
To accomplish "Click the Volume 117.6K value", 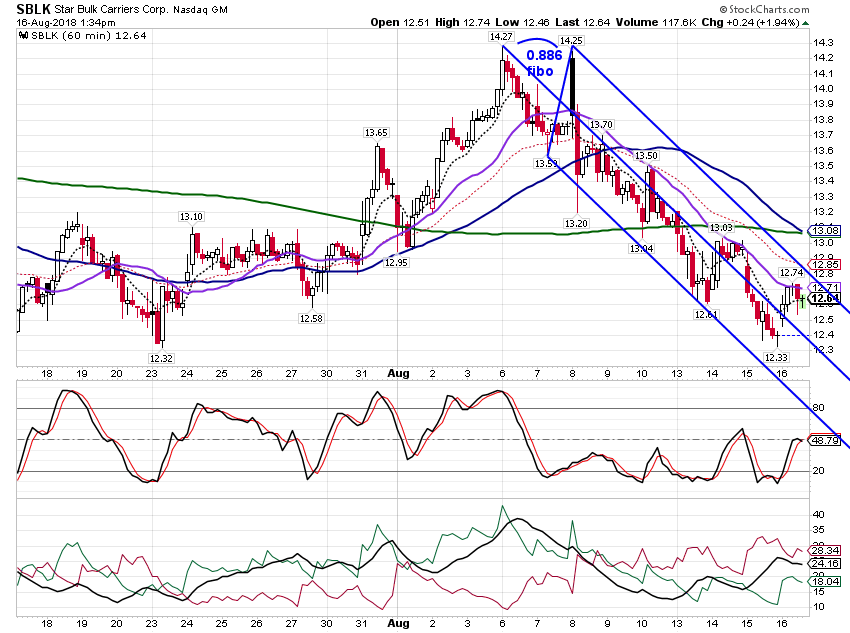I will 656,22.
